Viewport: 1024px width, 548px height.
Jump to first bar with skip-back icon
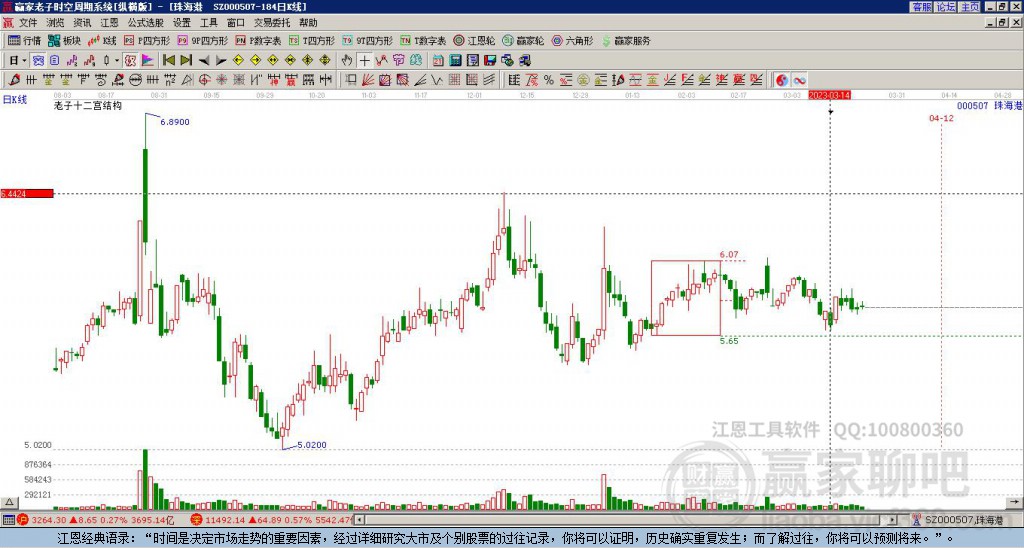coord(168,61)
